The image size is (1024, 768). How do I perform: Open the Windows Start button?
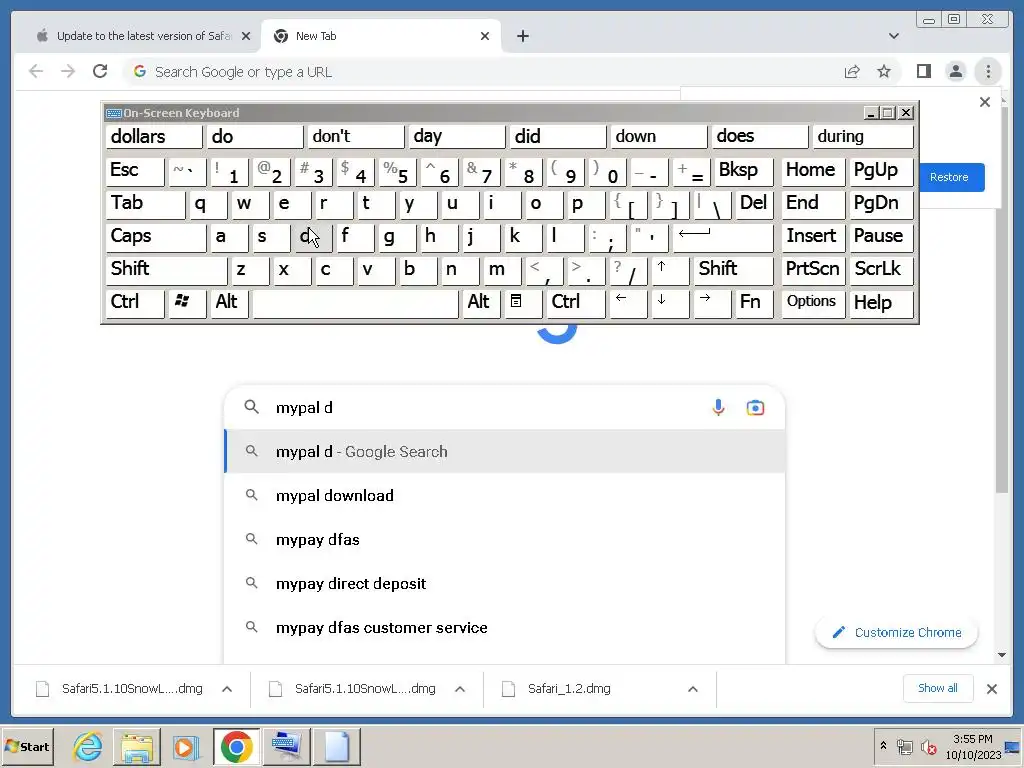tap(27, 746)
